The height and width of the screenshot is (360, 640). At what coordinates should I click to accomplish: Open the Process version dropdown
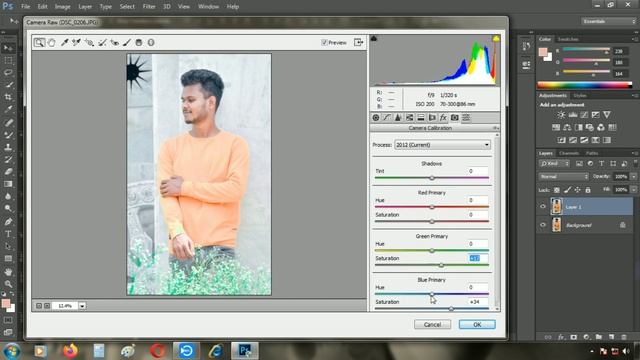tap(442, 145)
